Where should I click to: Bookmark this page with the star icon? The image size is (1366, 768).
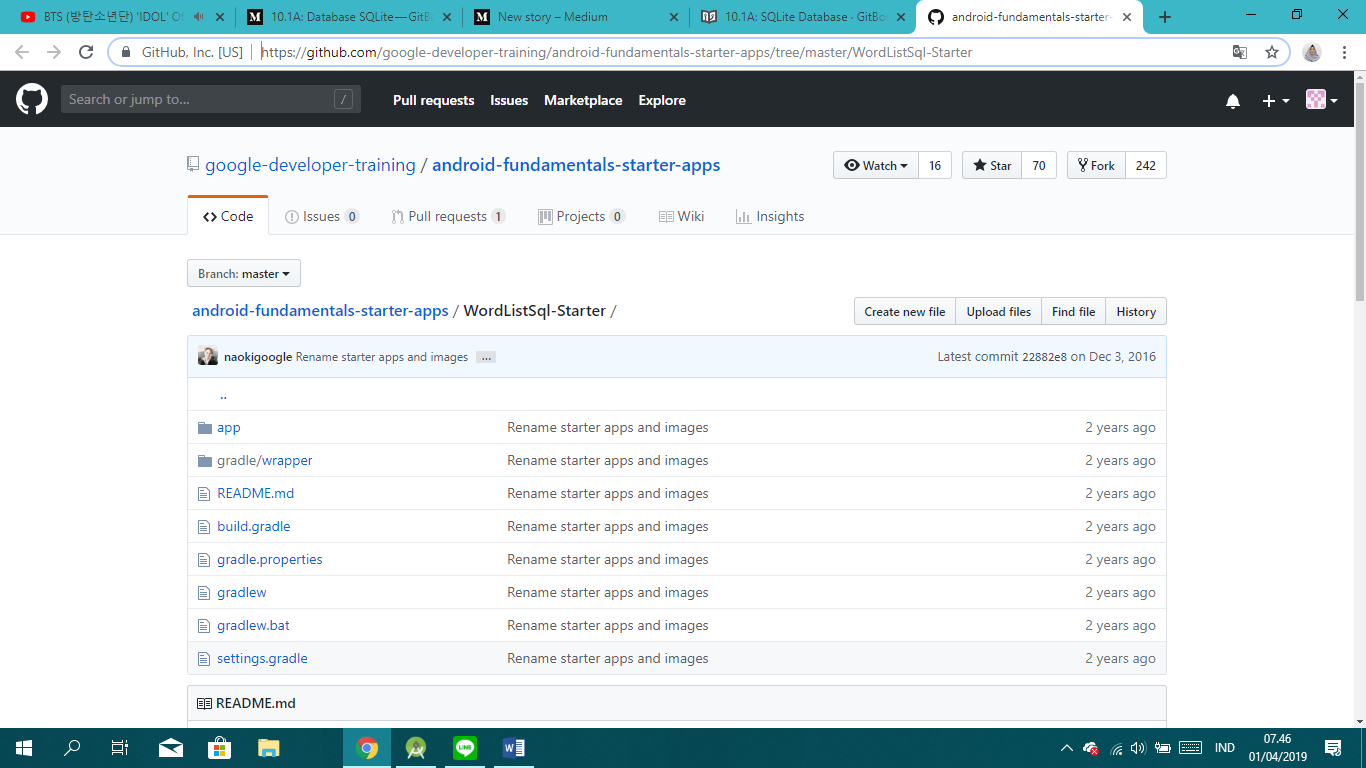coord(1271,52)
